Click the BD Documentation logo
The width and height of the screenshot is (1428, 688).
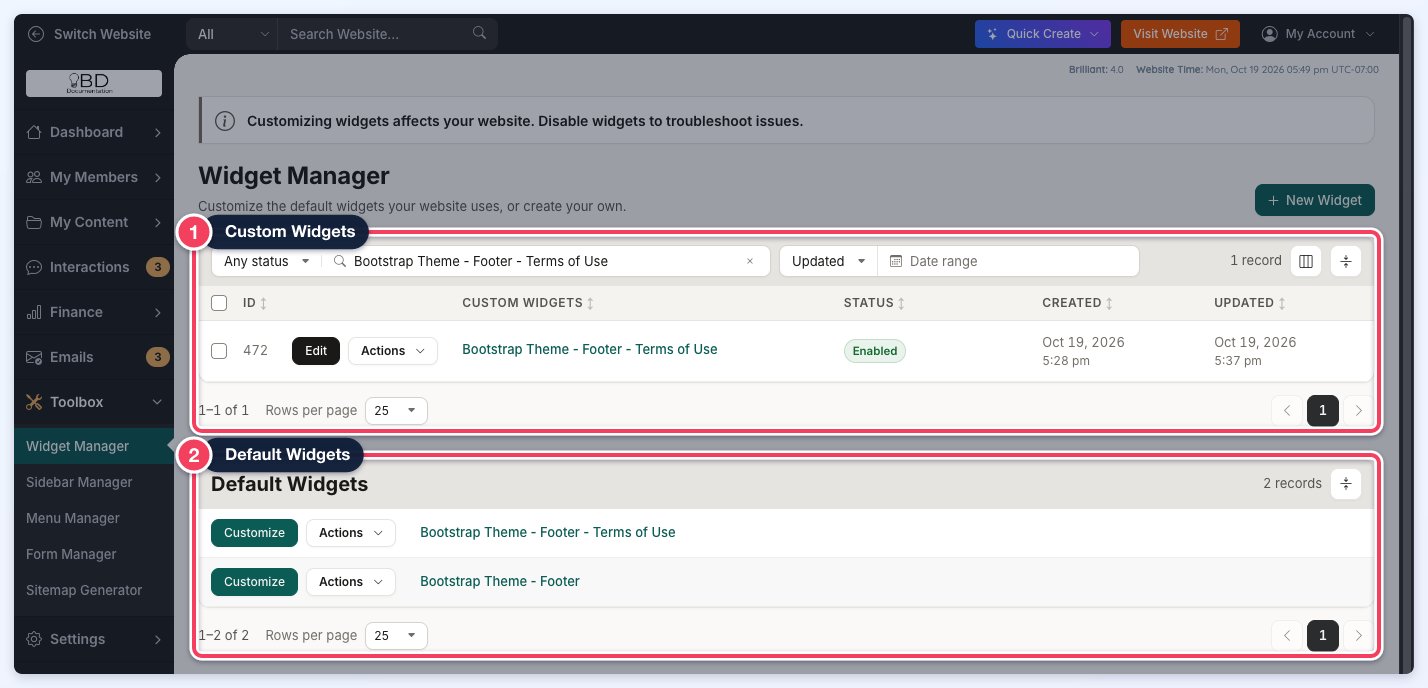click(94, 83)
